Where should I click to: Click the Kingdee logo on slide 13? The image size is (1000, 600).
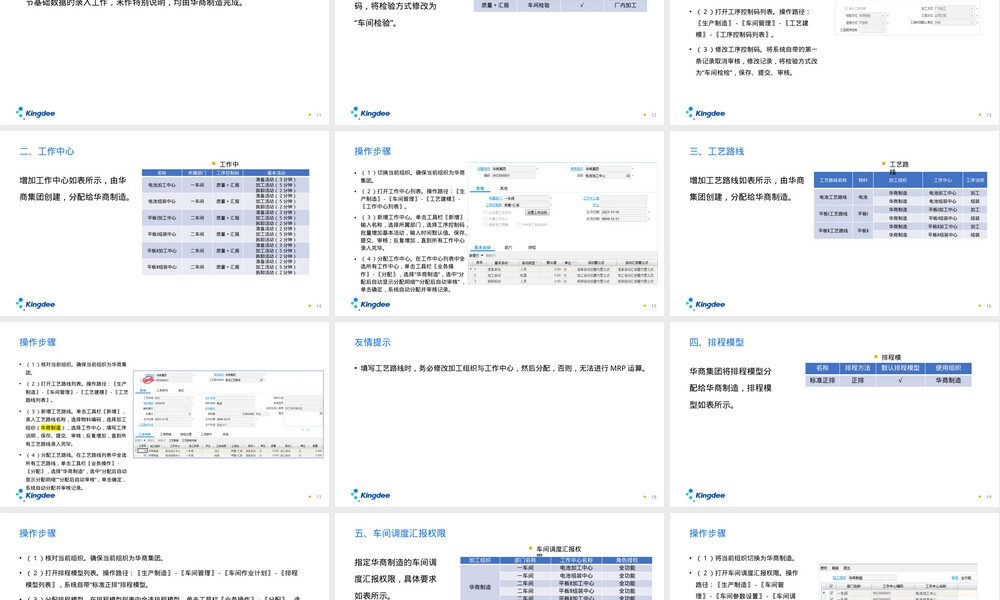tap(705, 113)
